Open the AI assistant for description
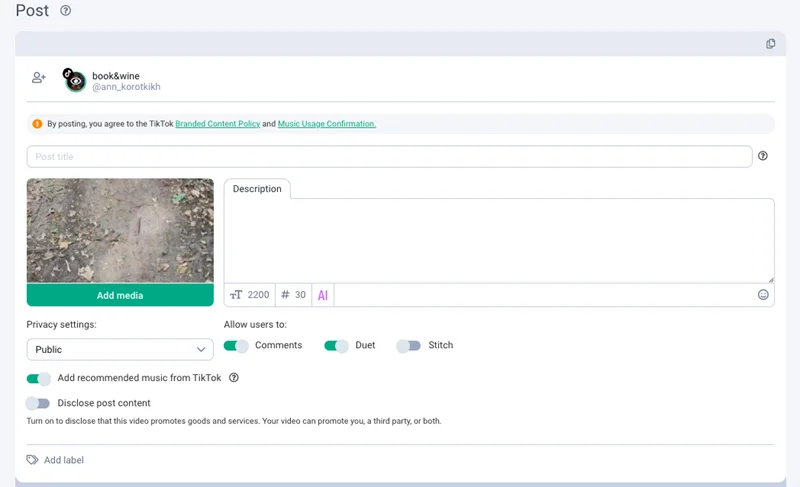The image size is (800, 487). pos(322,295)
